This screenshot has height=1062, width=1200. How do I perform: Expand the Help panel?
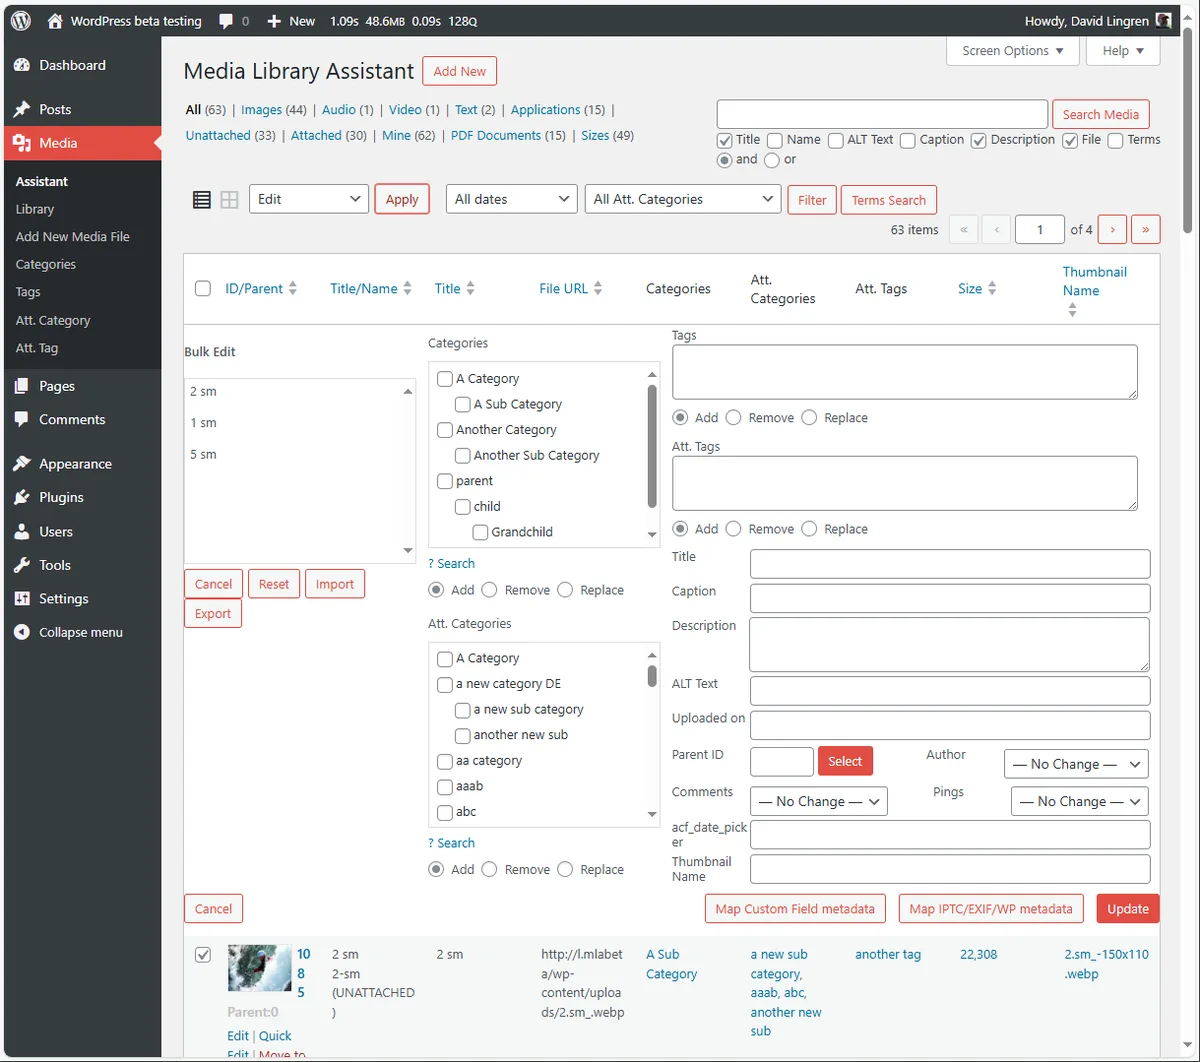(1124, 51)
